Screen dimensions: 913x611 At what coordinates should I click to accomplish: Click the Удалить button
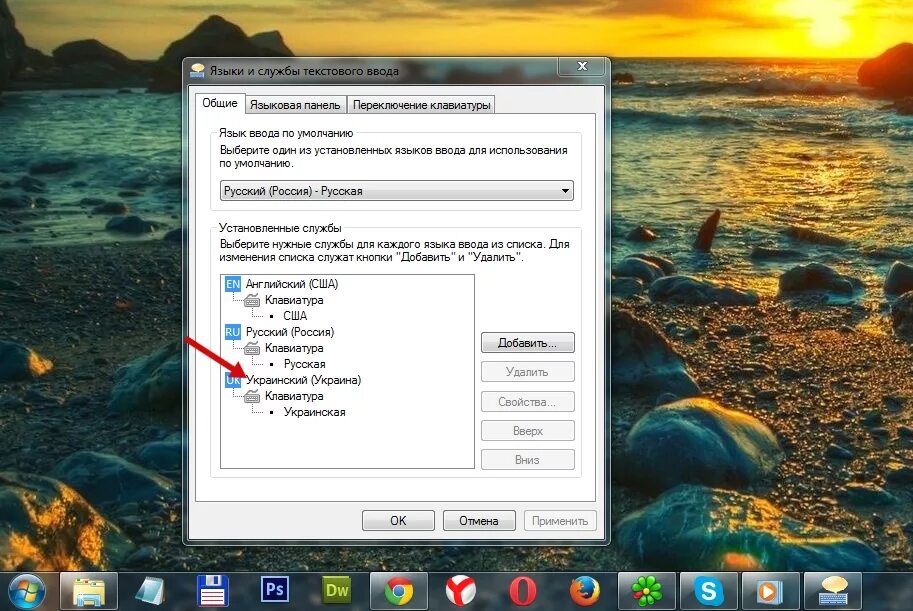tap(528, 372)
